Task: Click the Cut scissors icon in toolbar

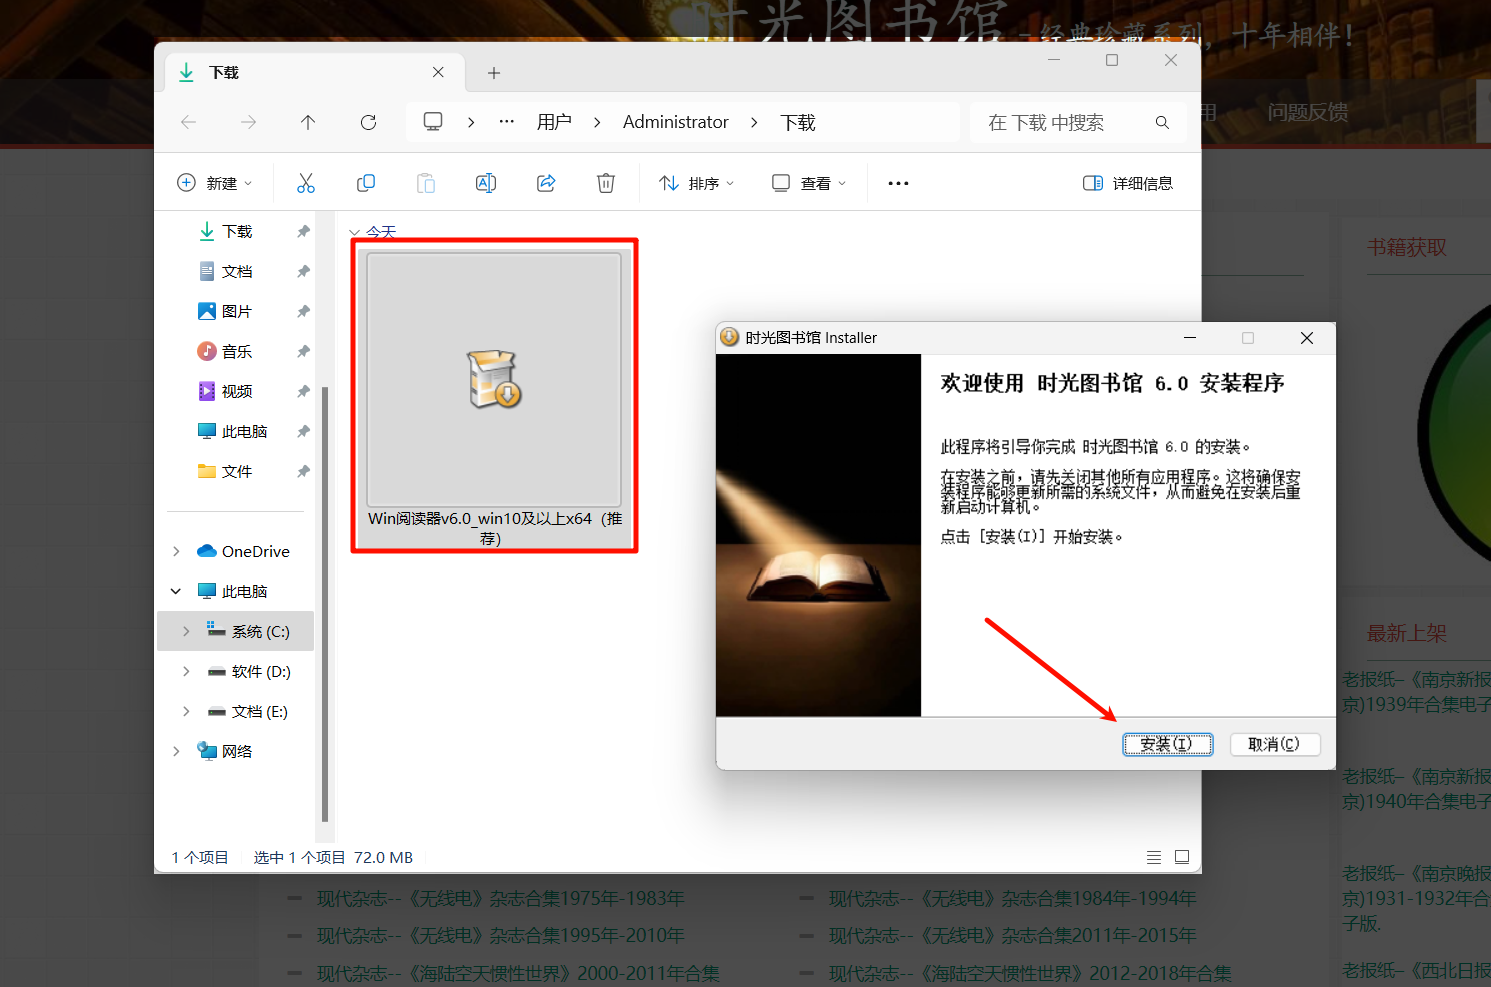Action: pos(306,183)
